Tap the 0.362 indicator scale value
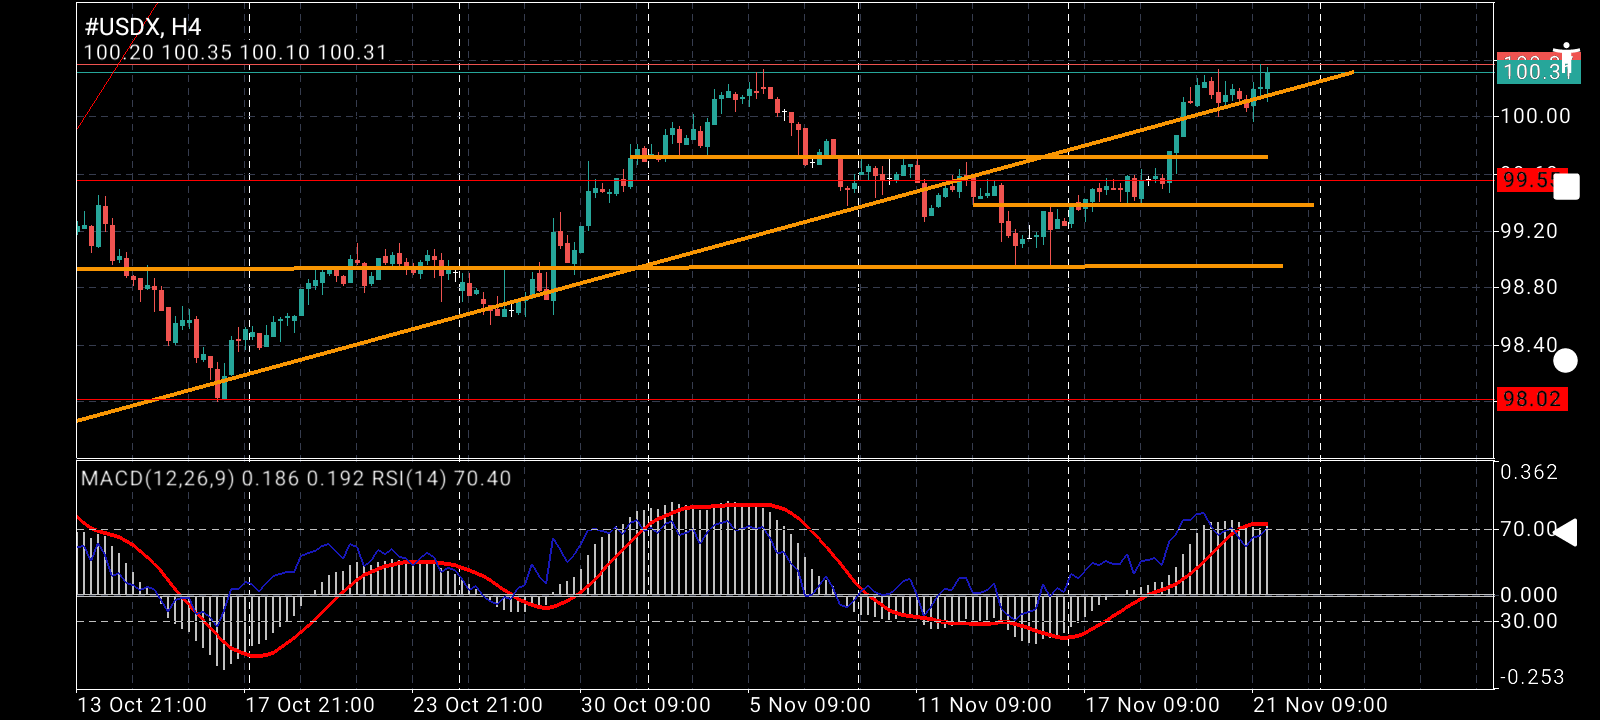Screen dimensions: 1600x720 point(1529,472)
